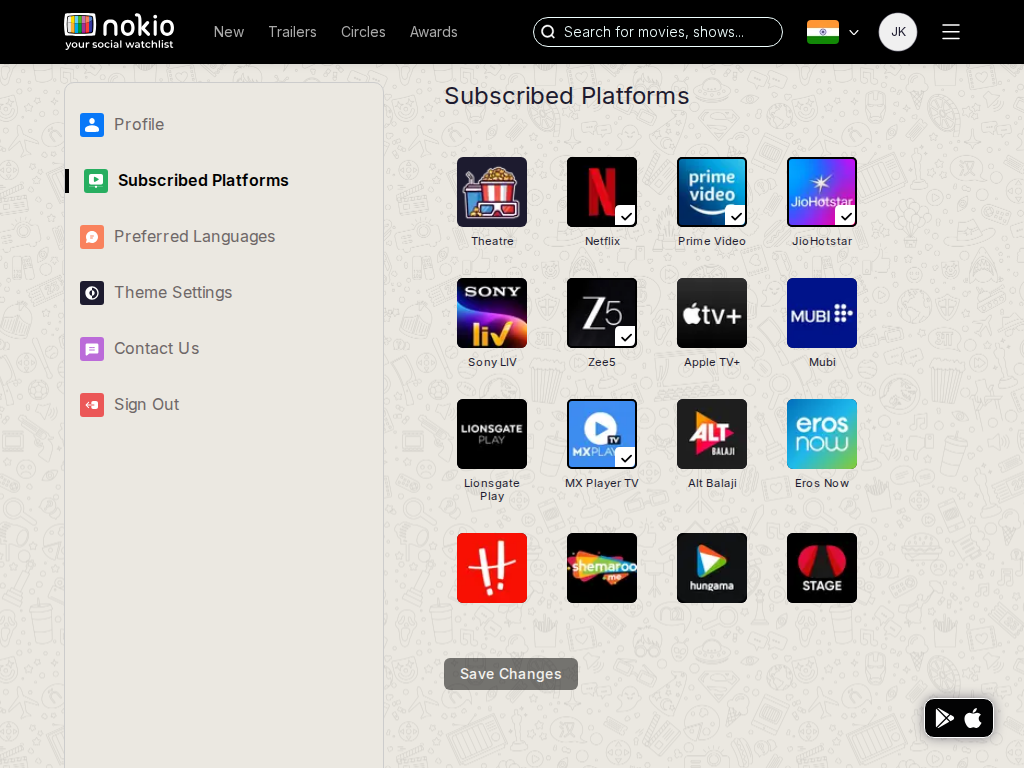Screen dimensions: 1024x768
Task: Open Theme Settings
Action: coord(173,293)
